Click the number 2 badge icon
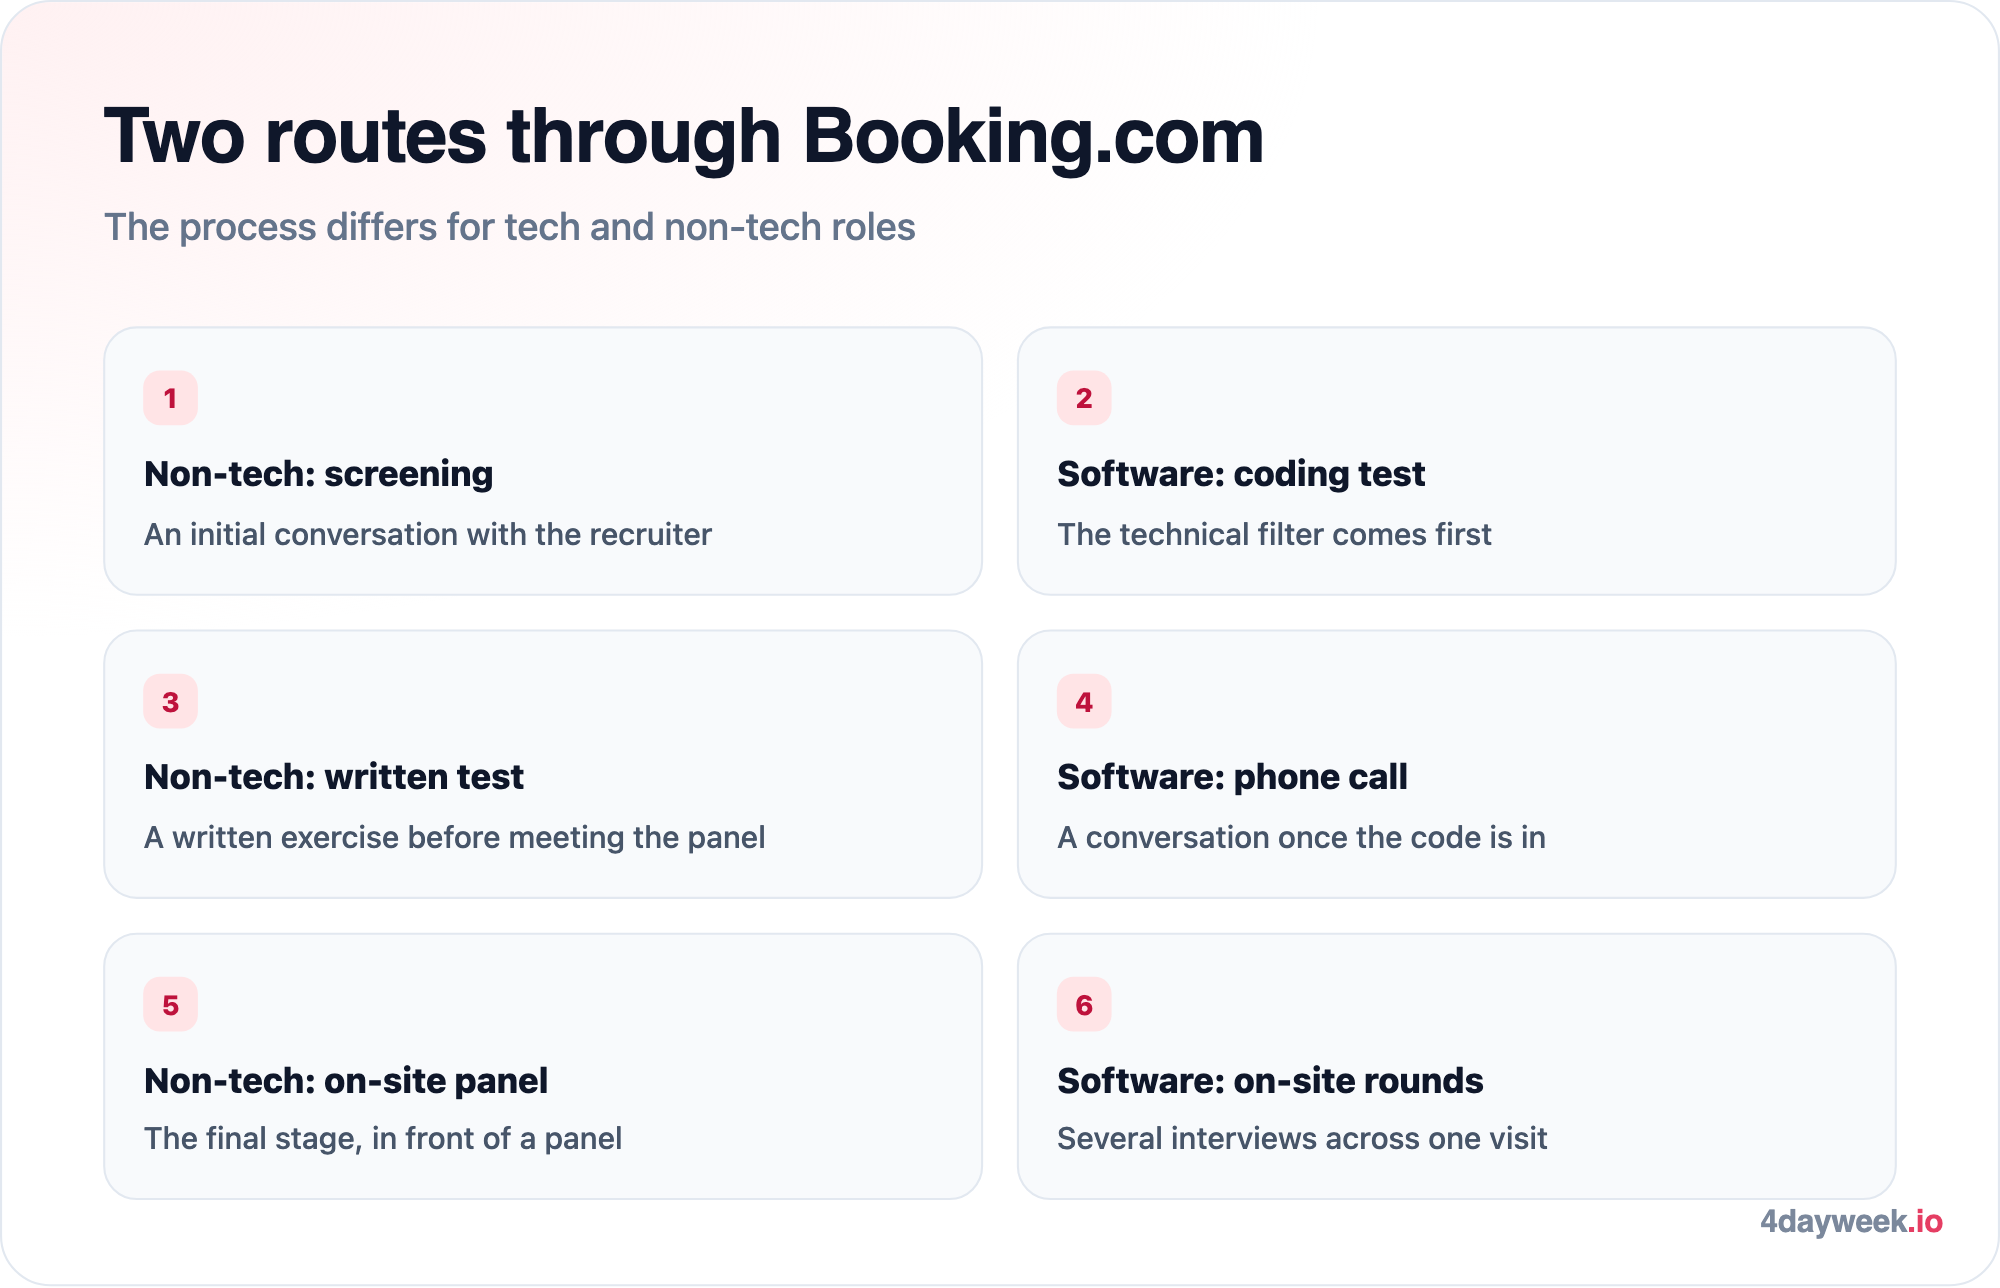The image size is (2000, 1288). [1084, 398]
